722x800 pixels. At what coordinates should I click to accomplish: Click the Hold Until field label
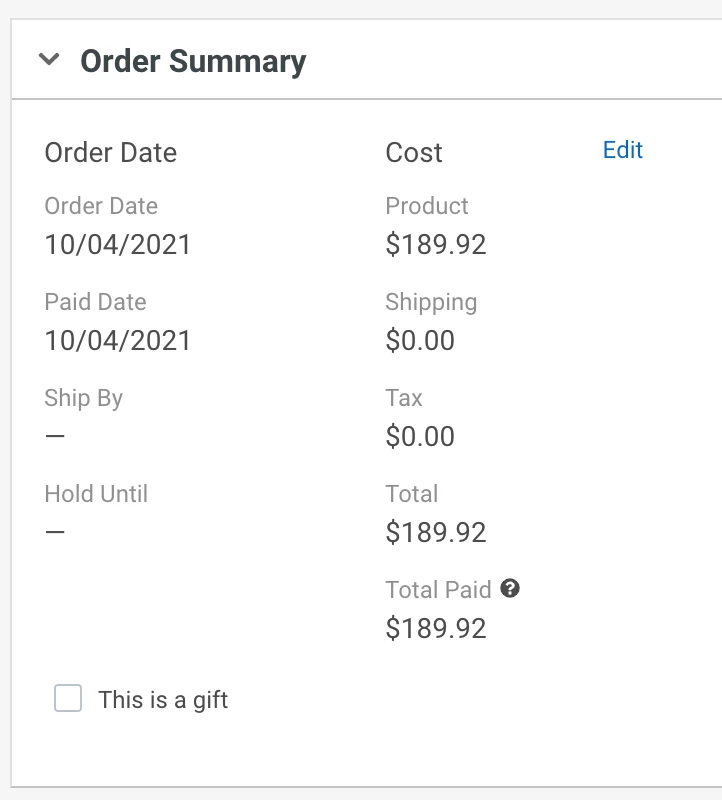click(96, 494)
